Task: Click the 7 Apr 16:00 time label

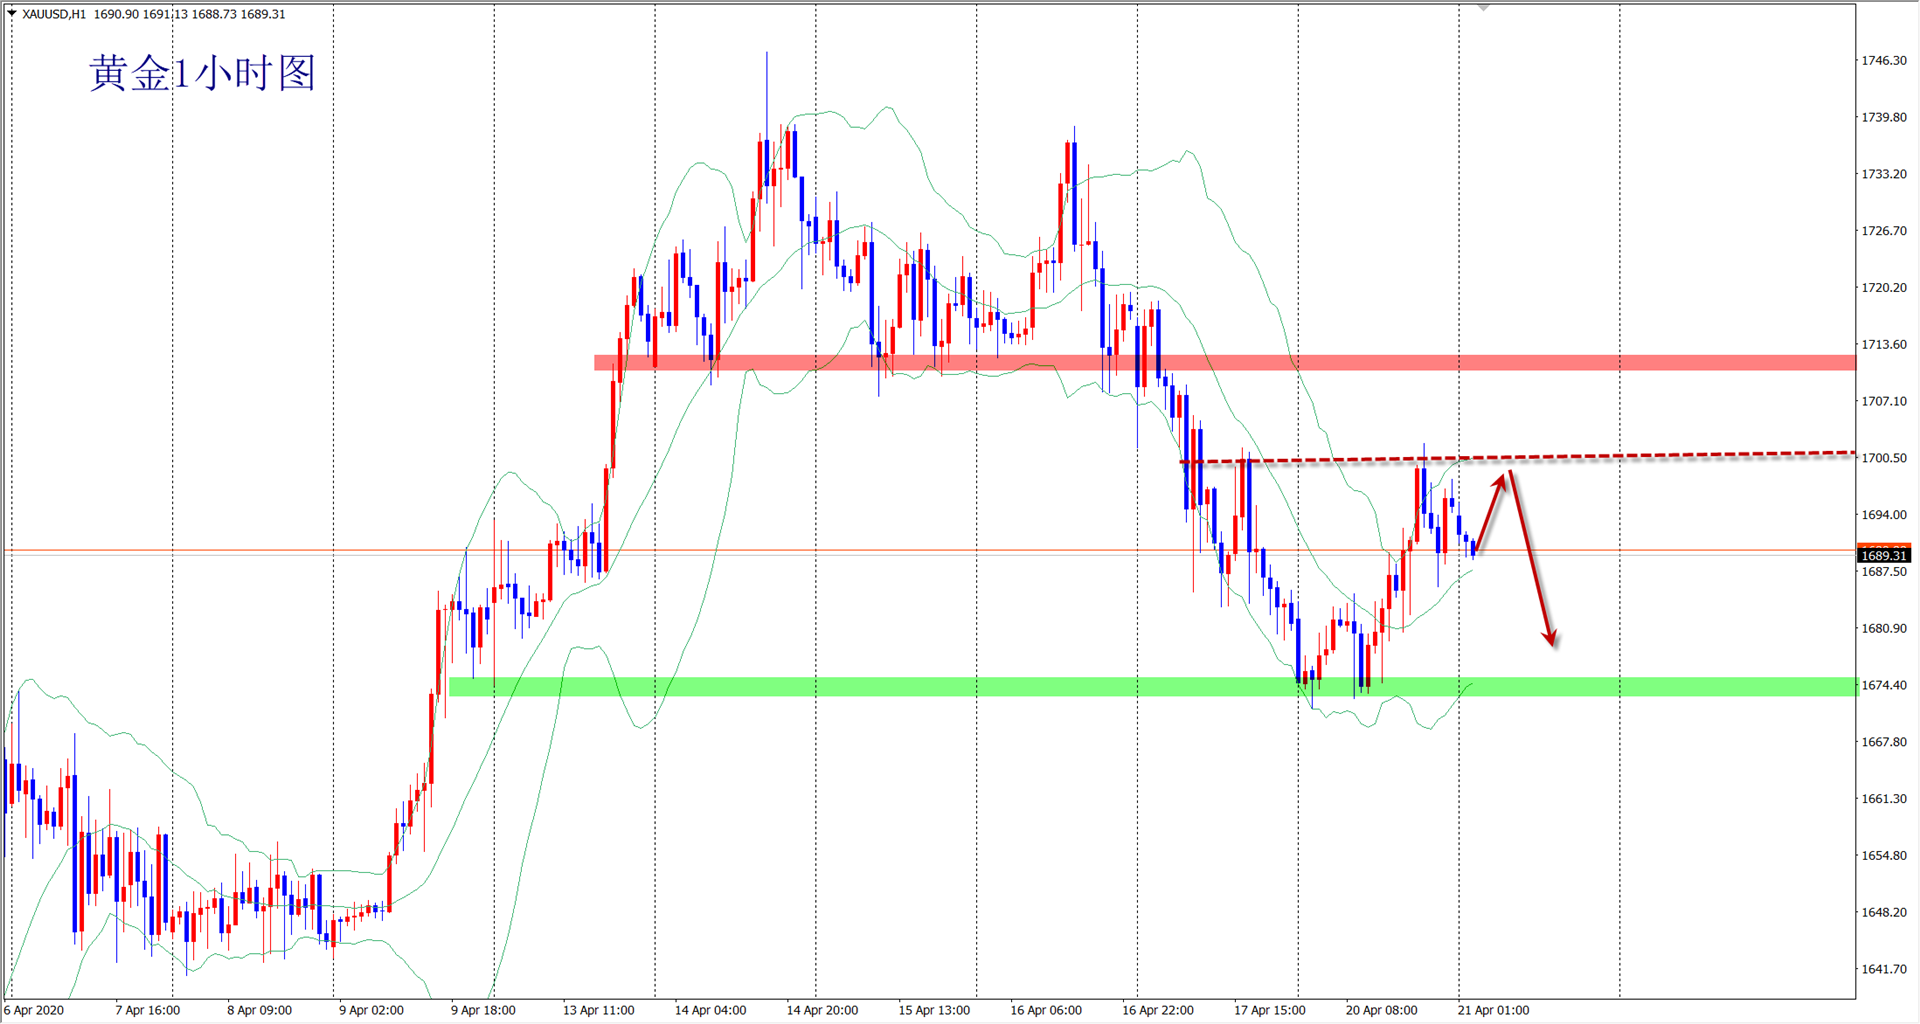Action: (148, 1010)
